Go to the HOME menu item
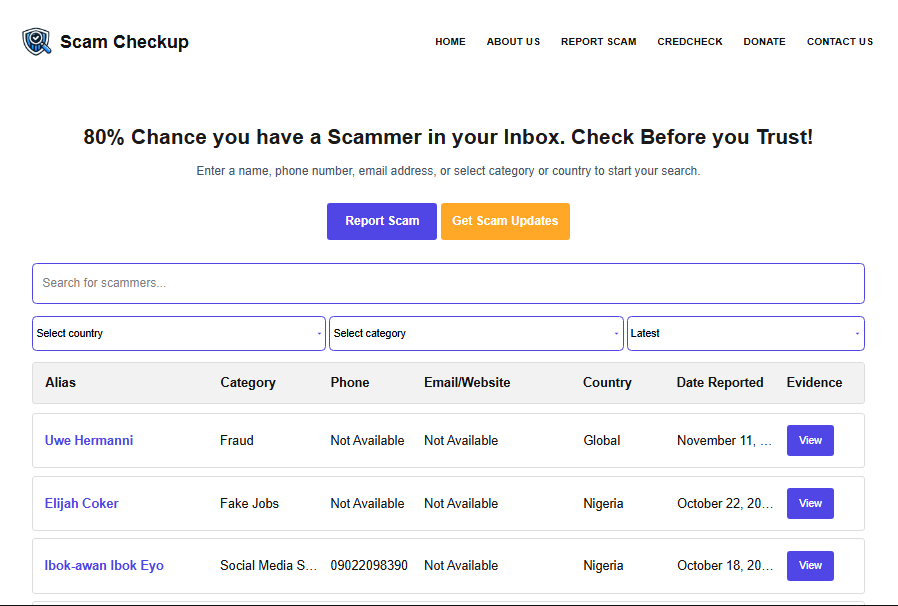This screenshot has height=606, width=898. coord(450,42)
